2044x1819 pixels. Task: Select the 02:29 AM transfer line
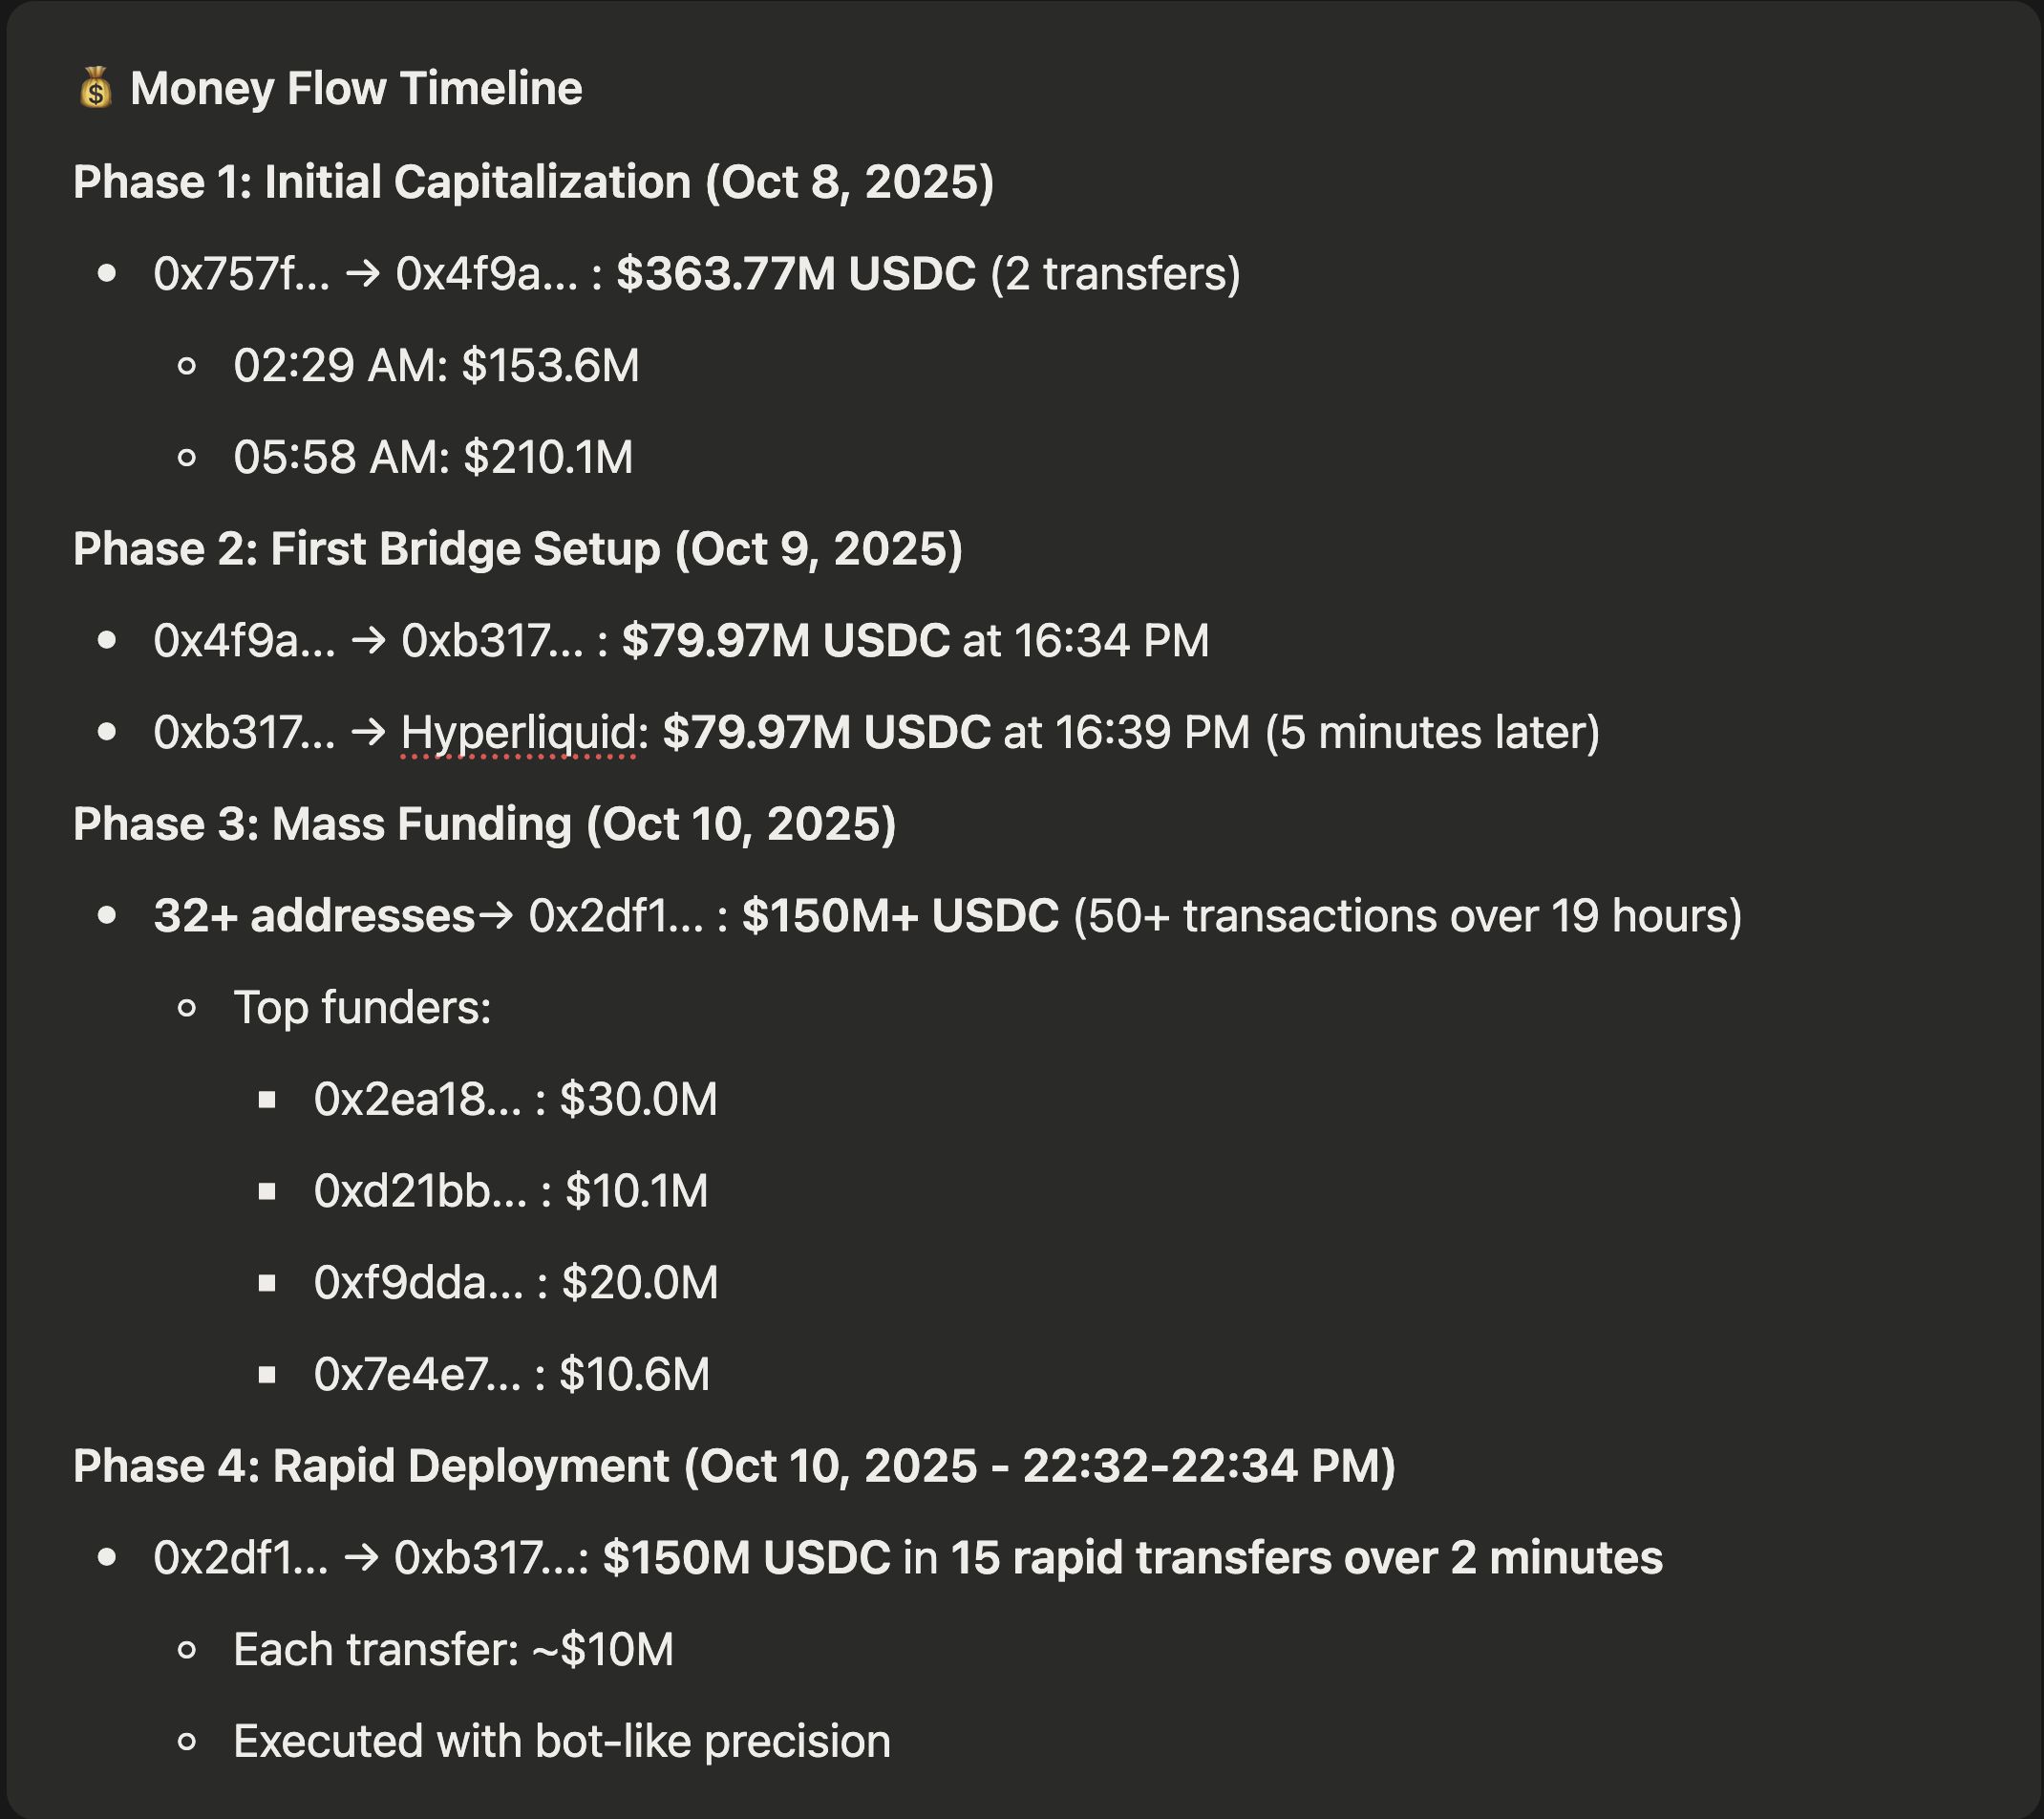[436, 366]
